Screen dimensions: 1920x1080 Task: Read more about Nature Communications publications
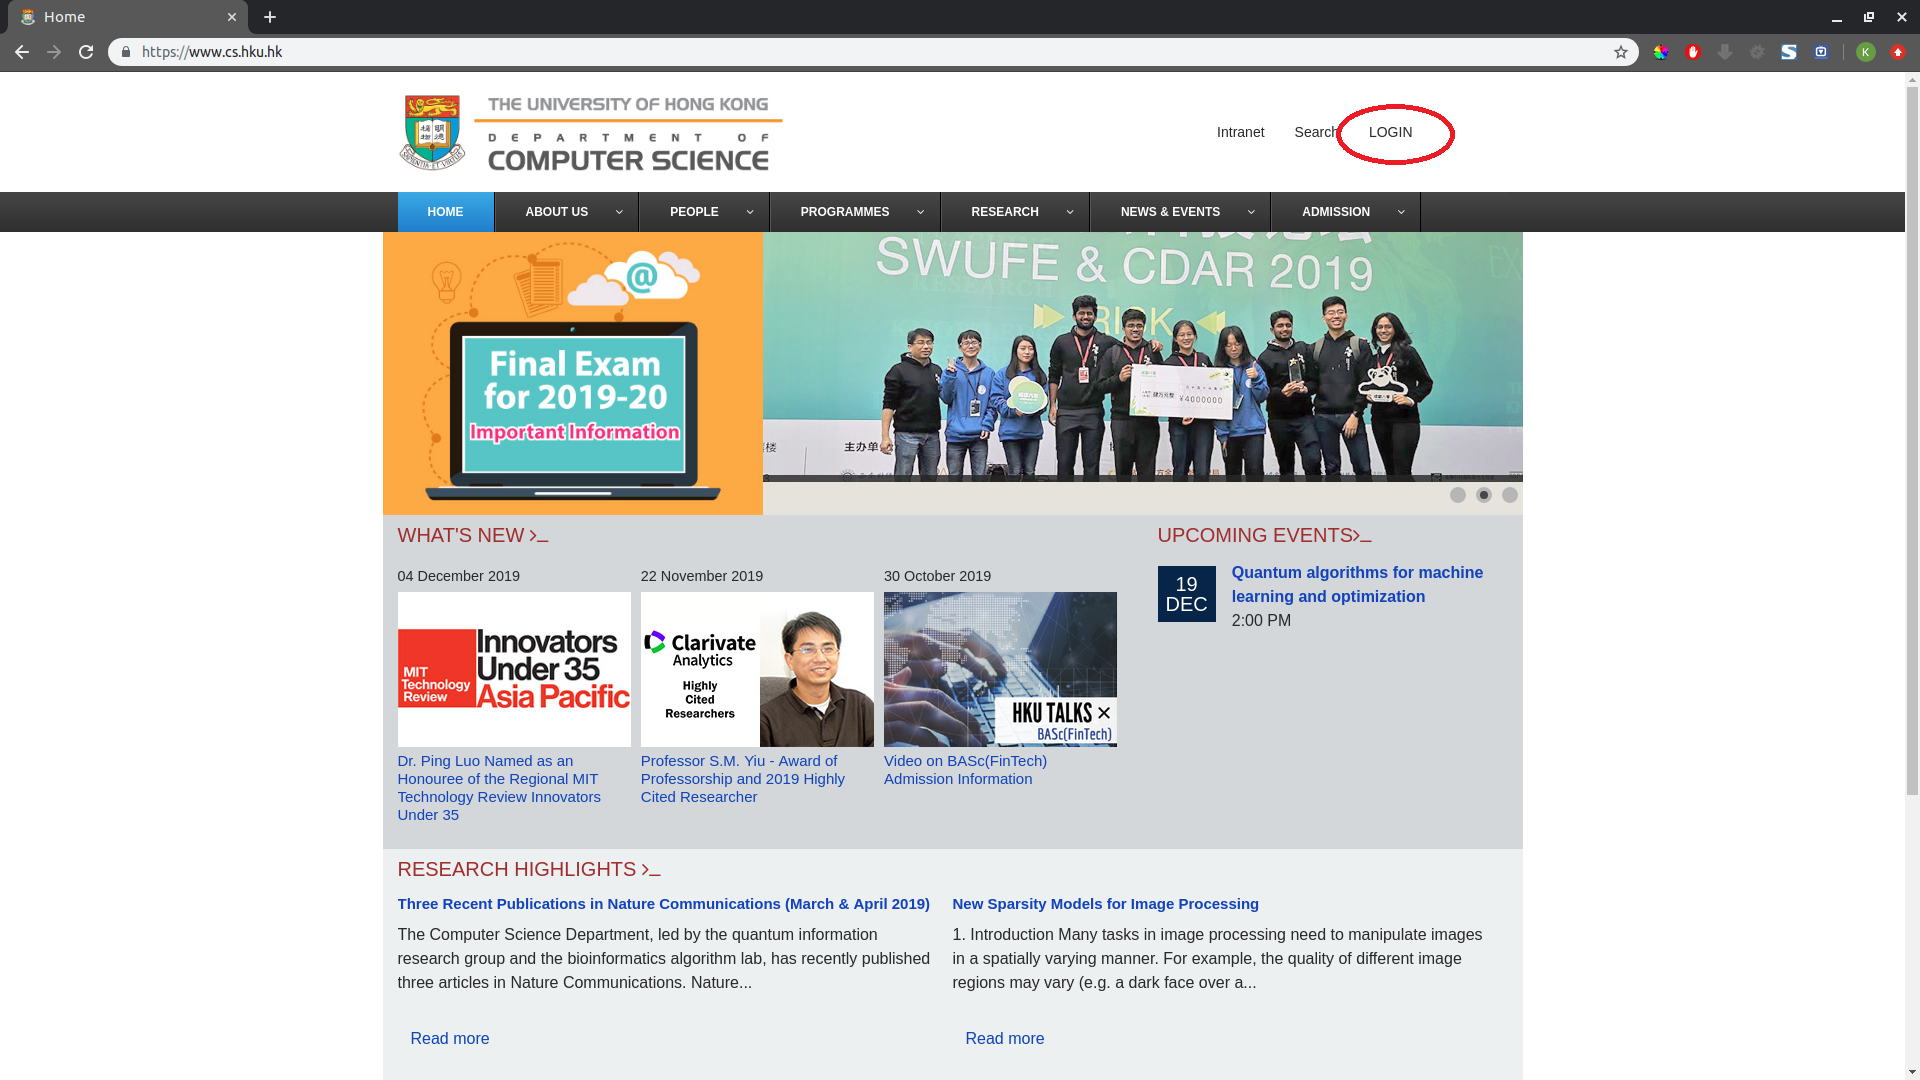pyautogui.click(x=450, y=1039)
